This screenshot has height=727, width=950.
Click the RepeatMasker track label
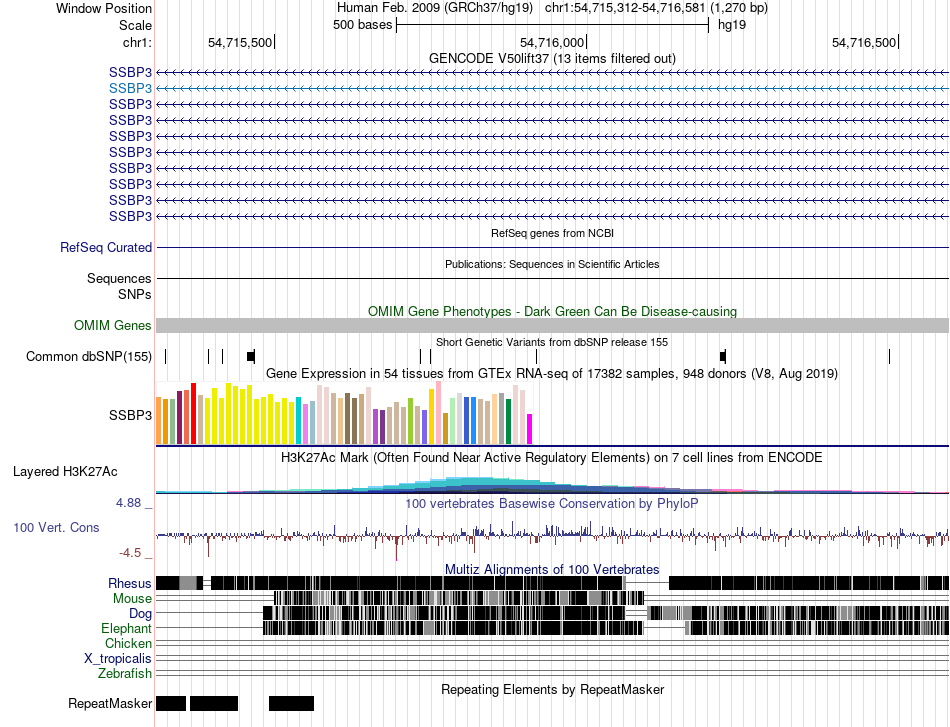coord(110,703)
